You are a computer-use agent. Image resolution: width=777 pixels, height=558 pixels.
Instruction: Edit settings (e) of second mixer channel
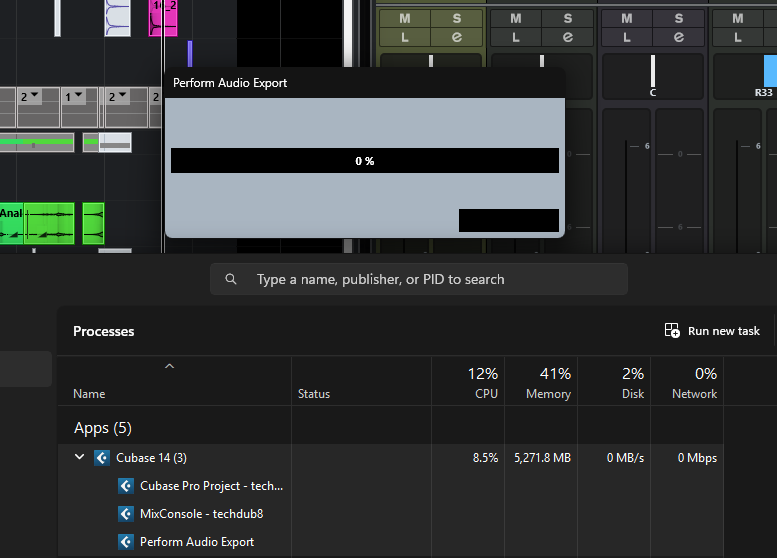tap(567, 37)
